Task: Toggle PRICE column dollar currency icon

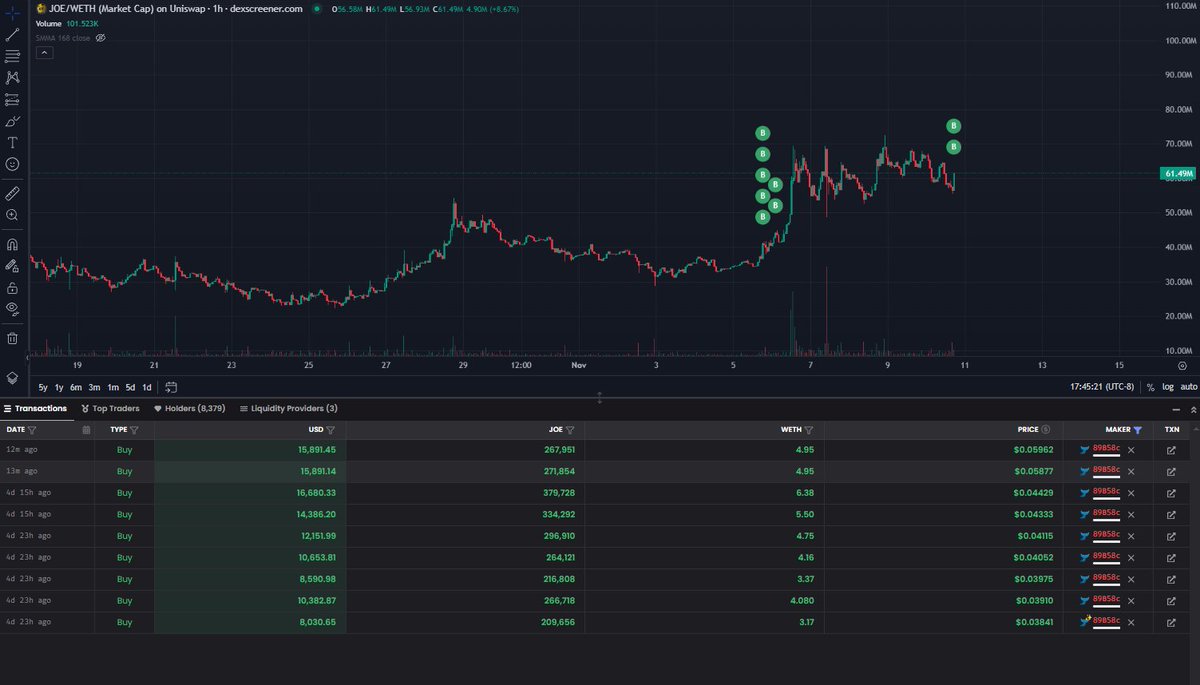Action: pos(1045,429)
